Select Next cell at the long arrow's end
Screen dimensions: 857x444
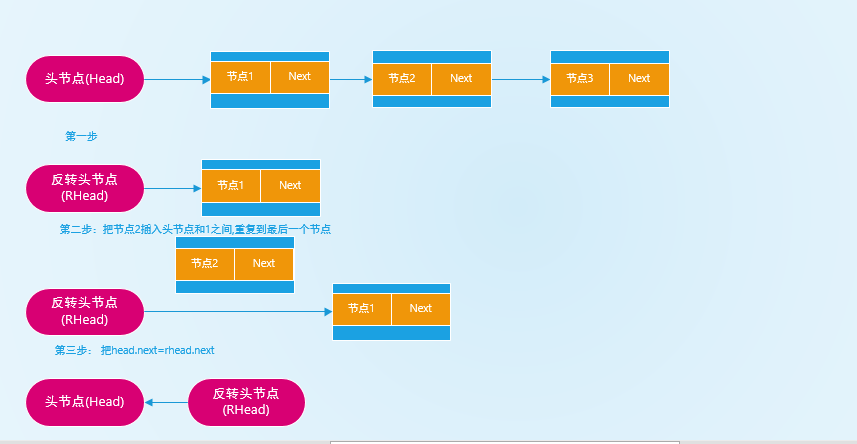pyautogui.click(x=421, y=309)
